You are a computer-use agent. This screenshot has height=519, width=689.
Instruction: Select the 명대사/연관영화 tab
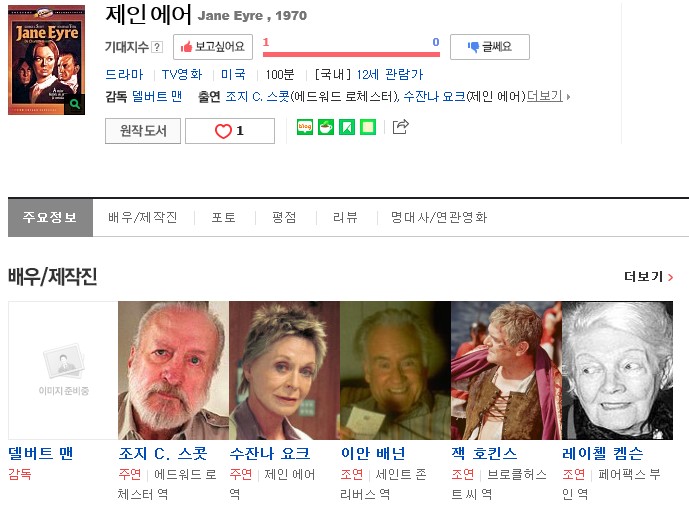click(439, 218)
